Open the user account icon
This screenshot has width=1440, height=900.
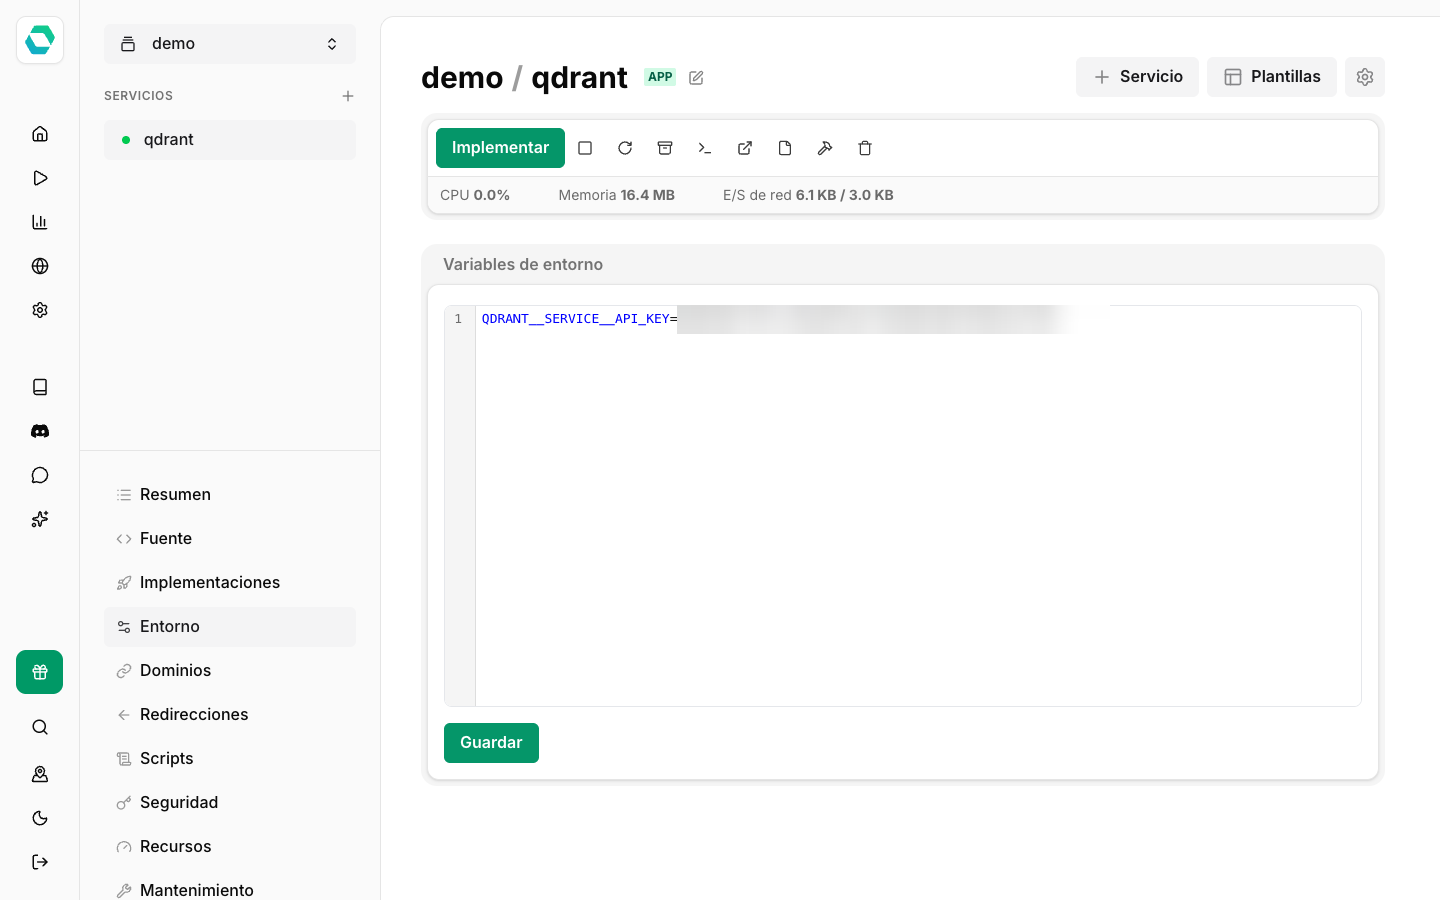tap(40, 774)
